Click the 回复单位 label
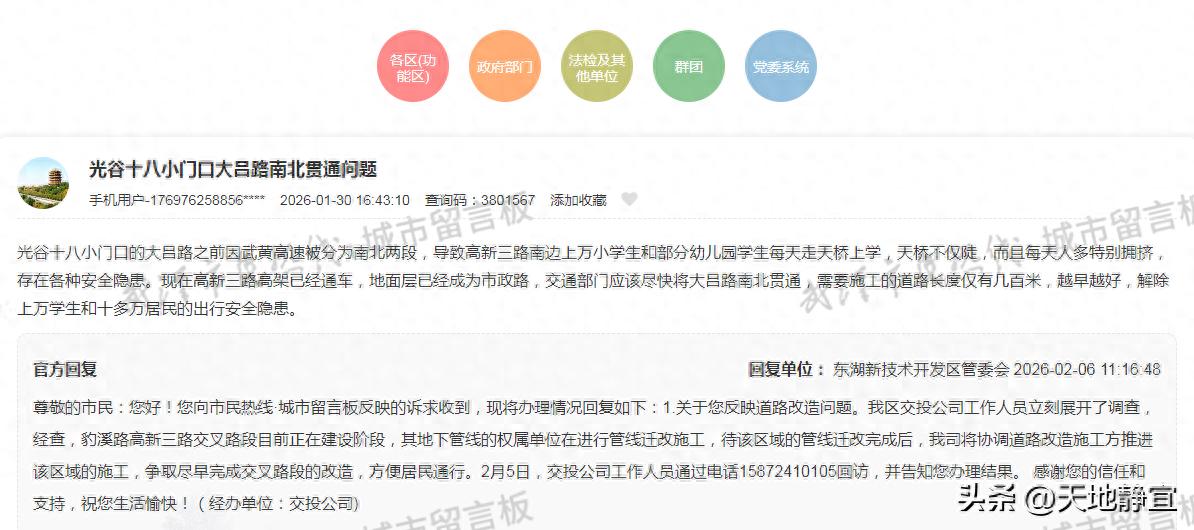Image resolution: width=1194 pixels, height=530 pixels. [786, 370]
